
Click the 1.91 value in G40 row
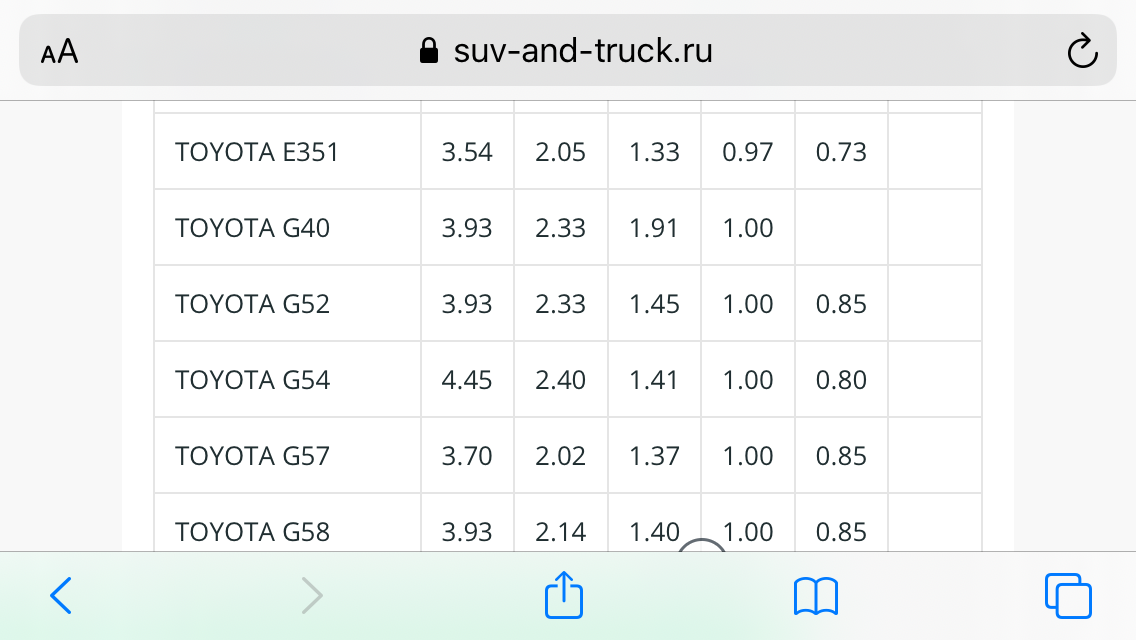pos(653,228)
